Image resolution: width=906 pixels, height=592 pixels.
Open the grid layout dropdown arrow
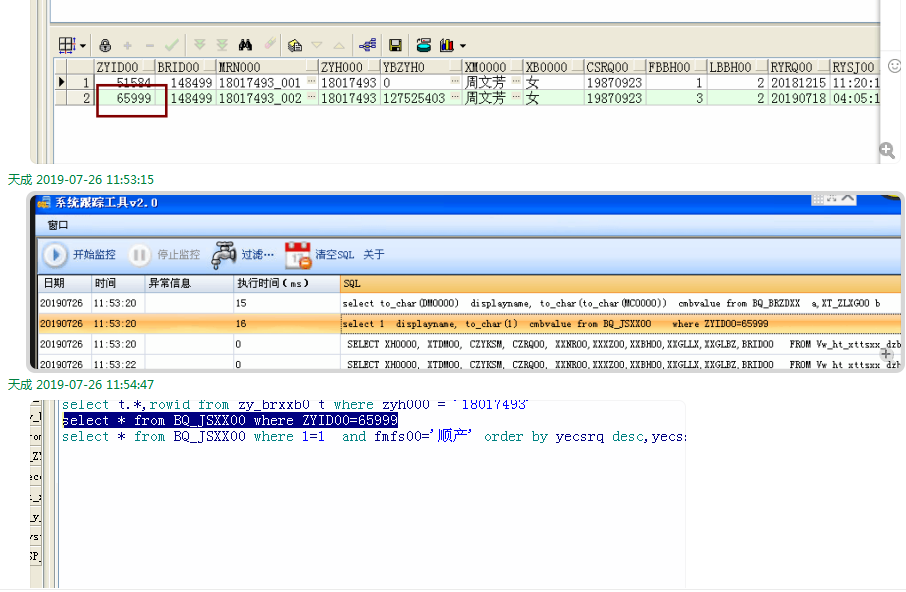click(x=82, y=46)
